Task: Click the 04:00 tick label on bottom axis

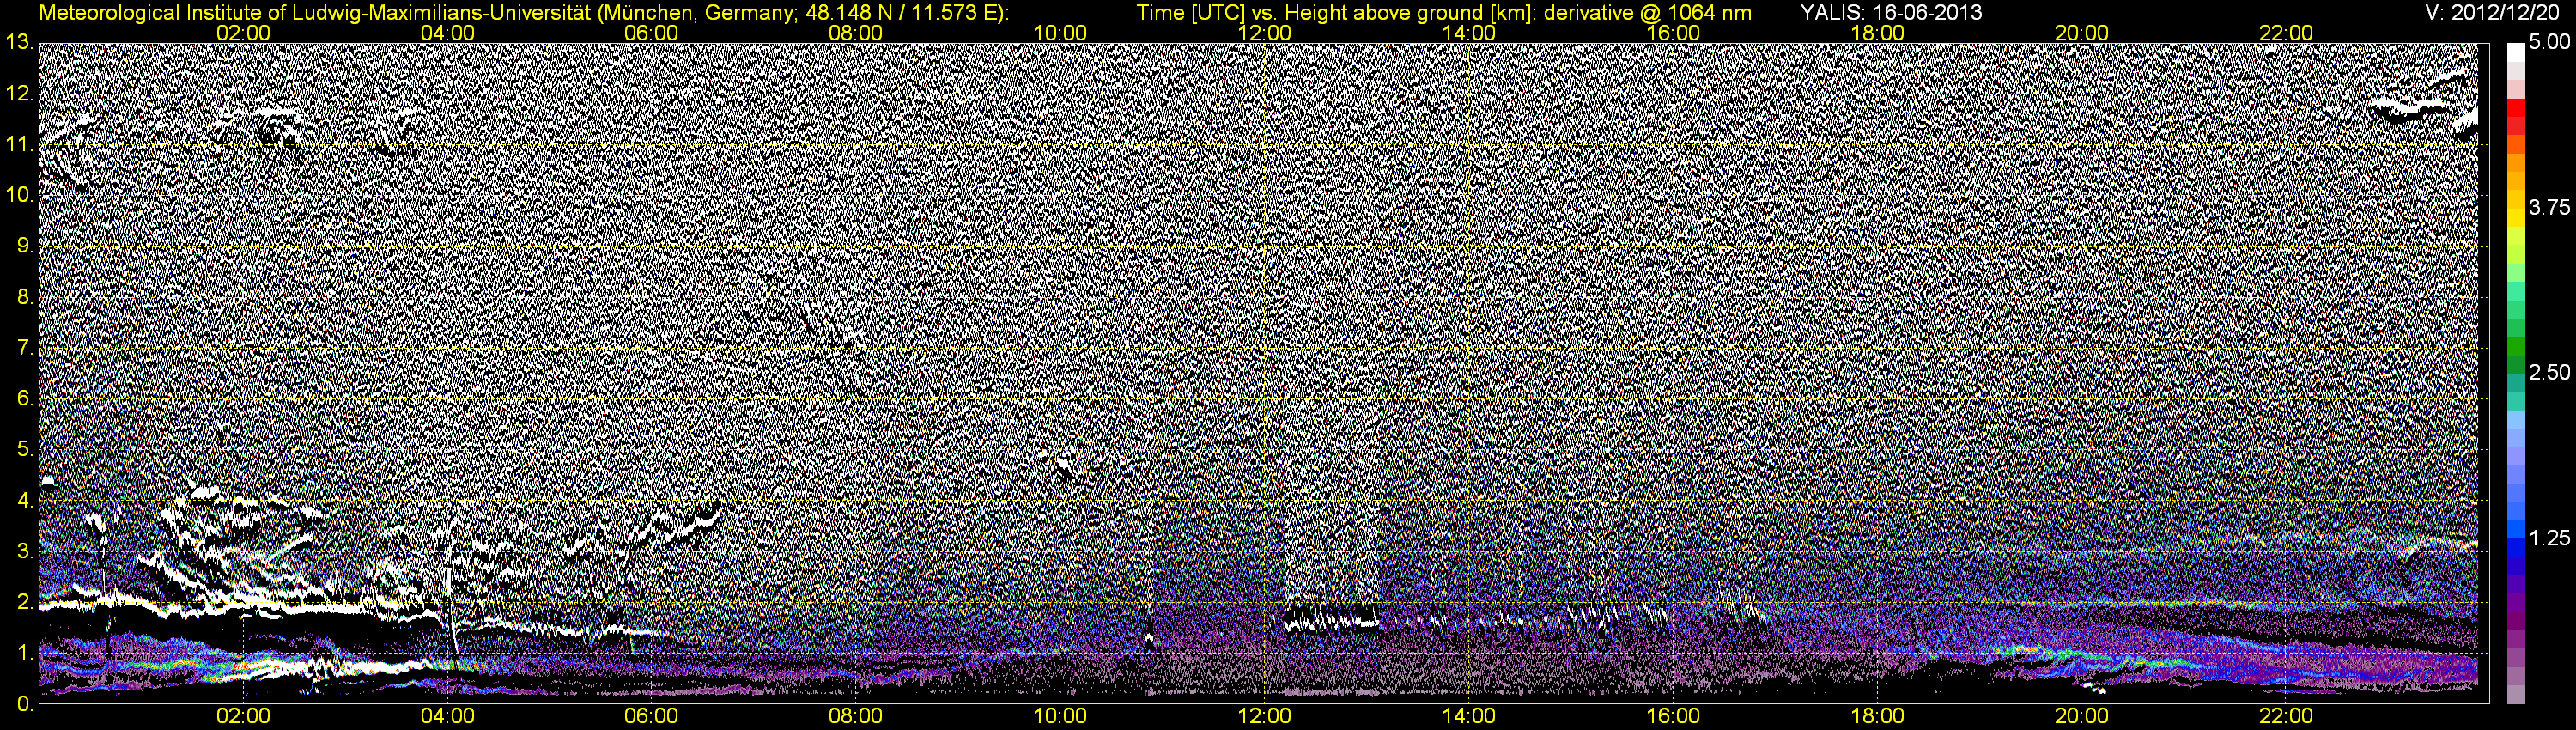Action: tap(447, 716)
